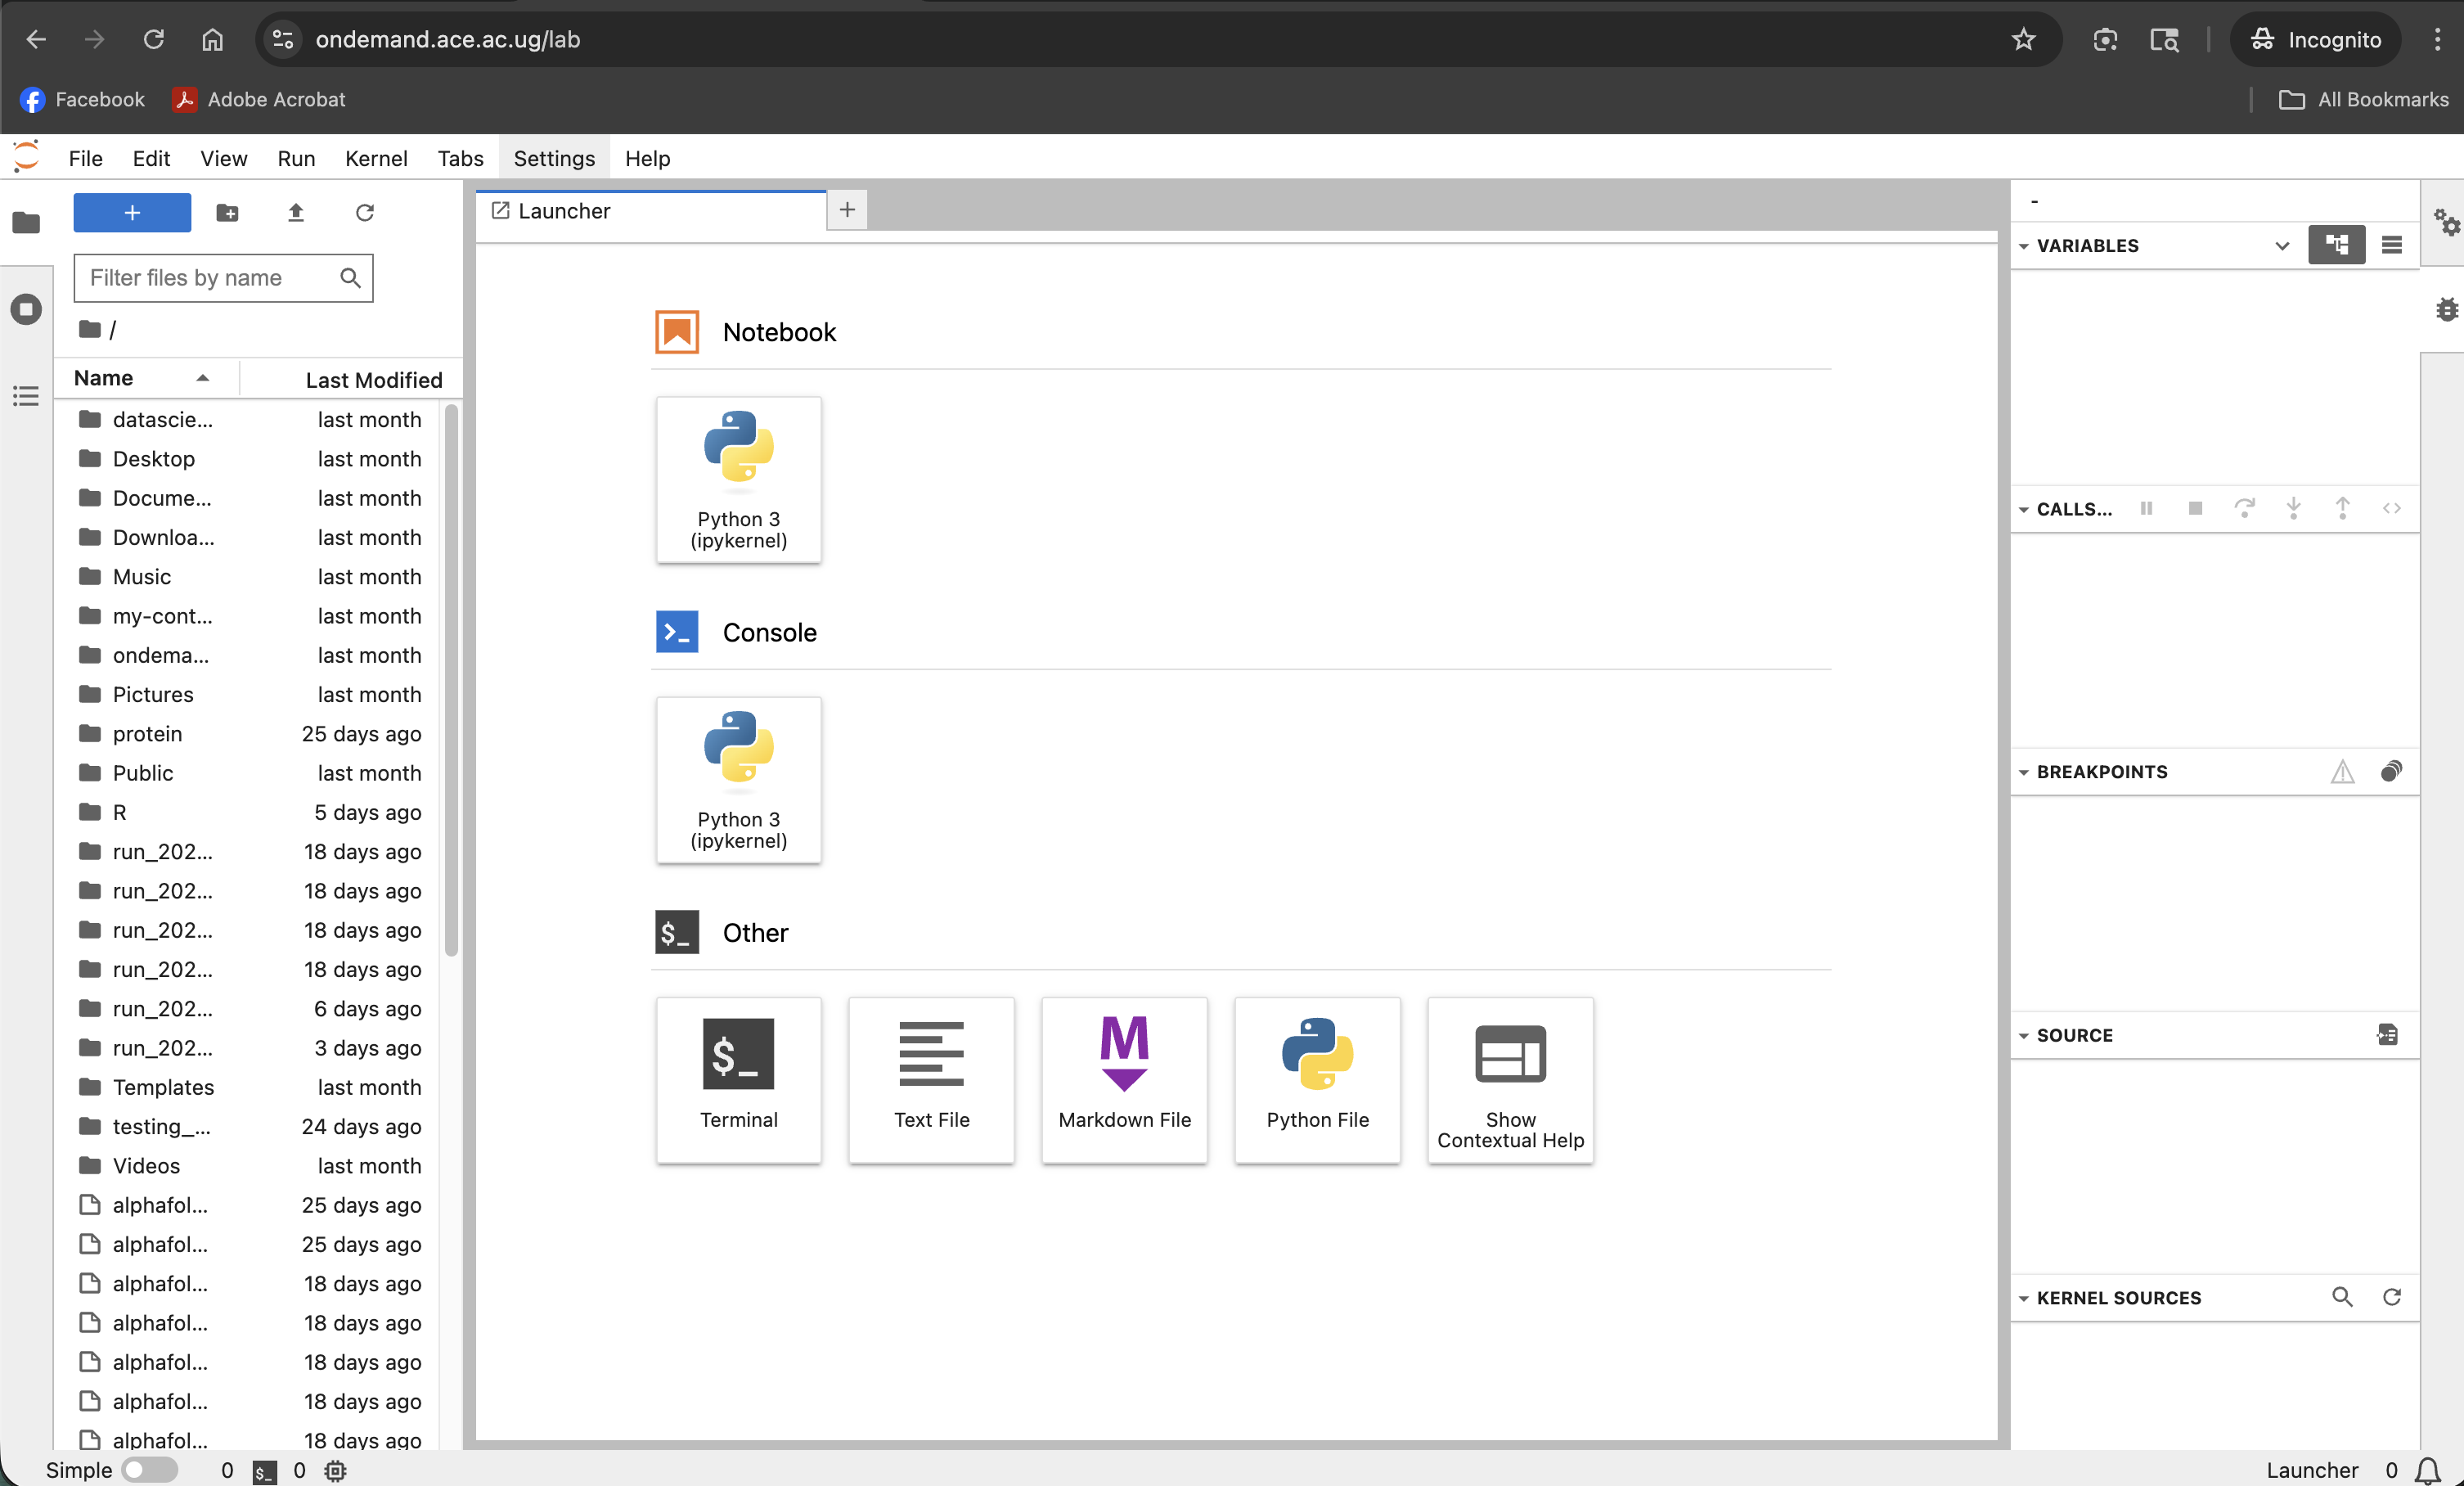Toggle Simple interface mode
Viewport: 2464px width, 1486px height.
pos(150,1470)
